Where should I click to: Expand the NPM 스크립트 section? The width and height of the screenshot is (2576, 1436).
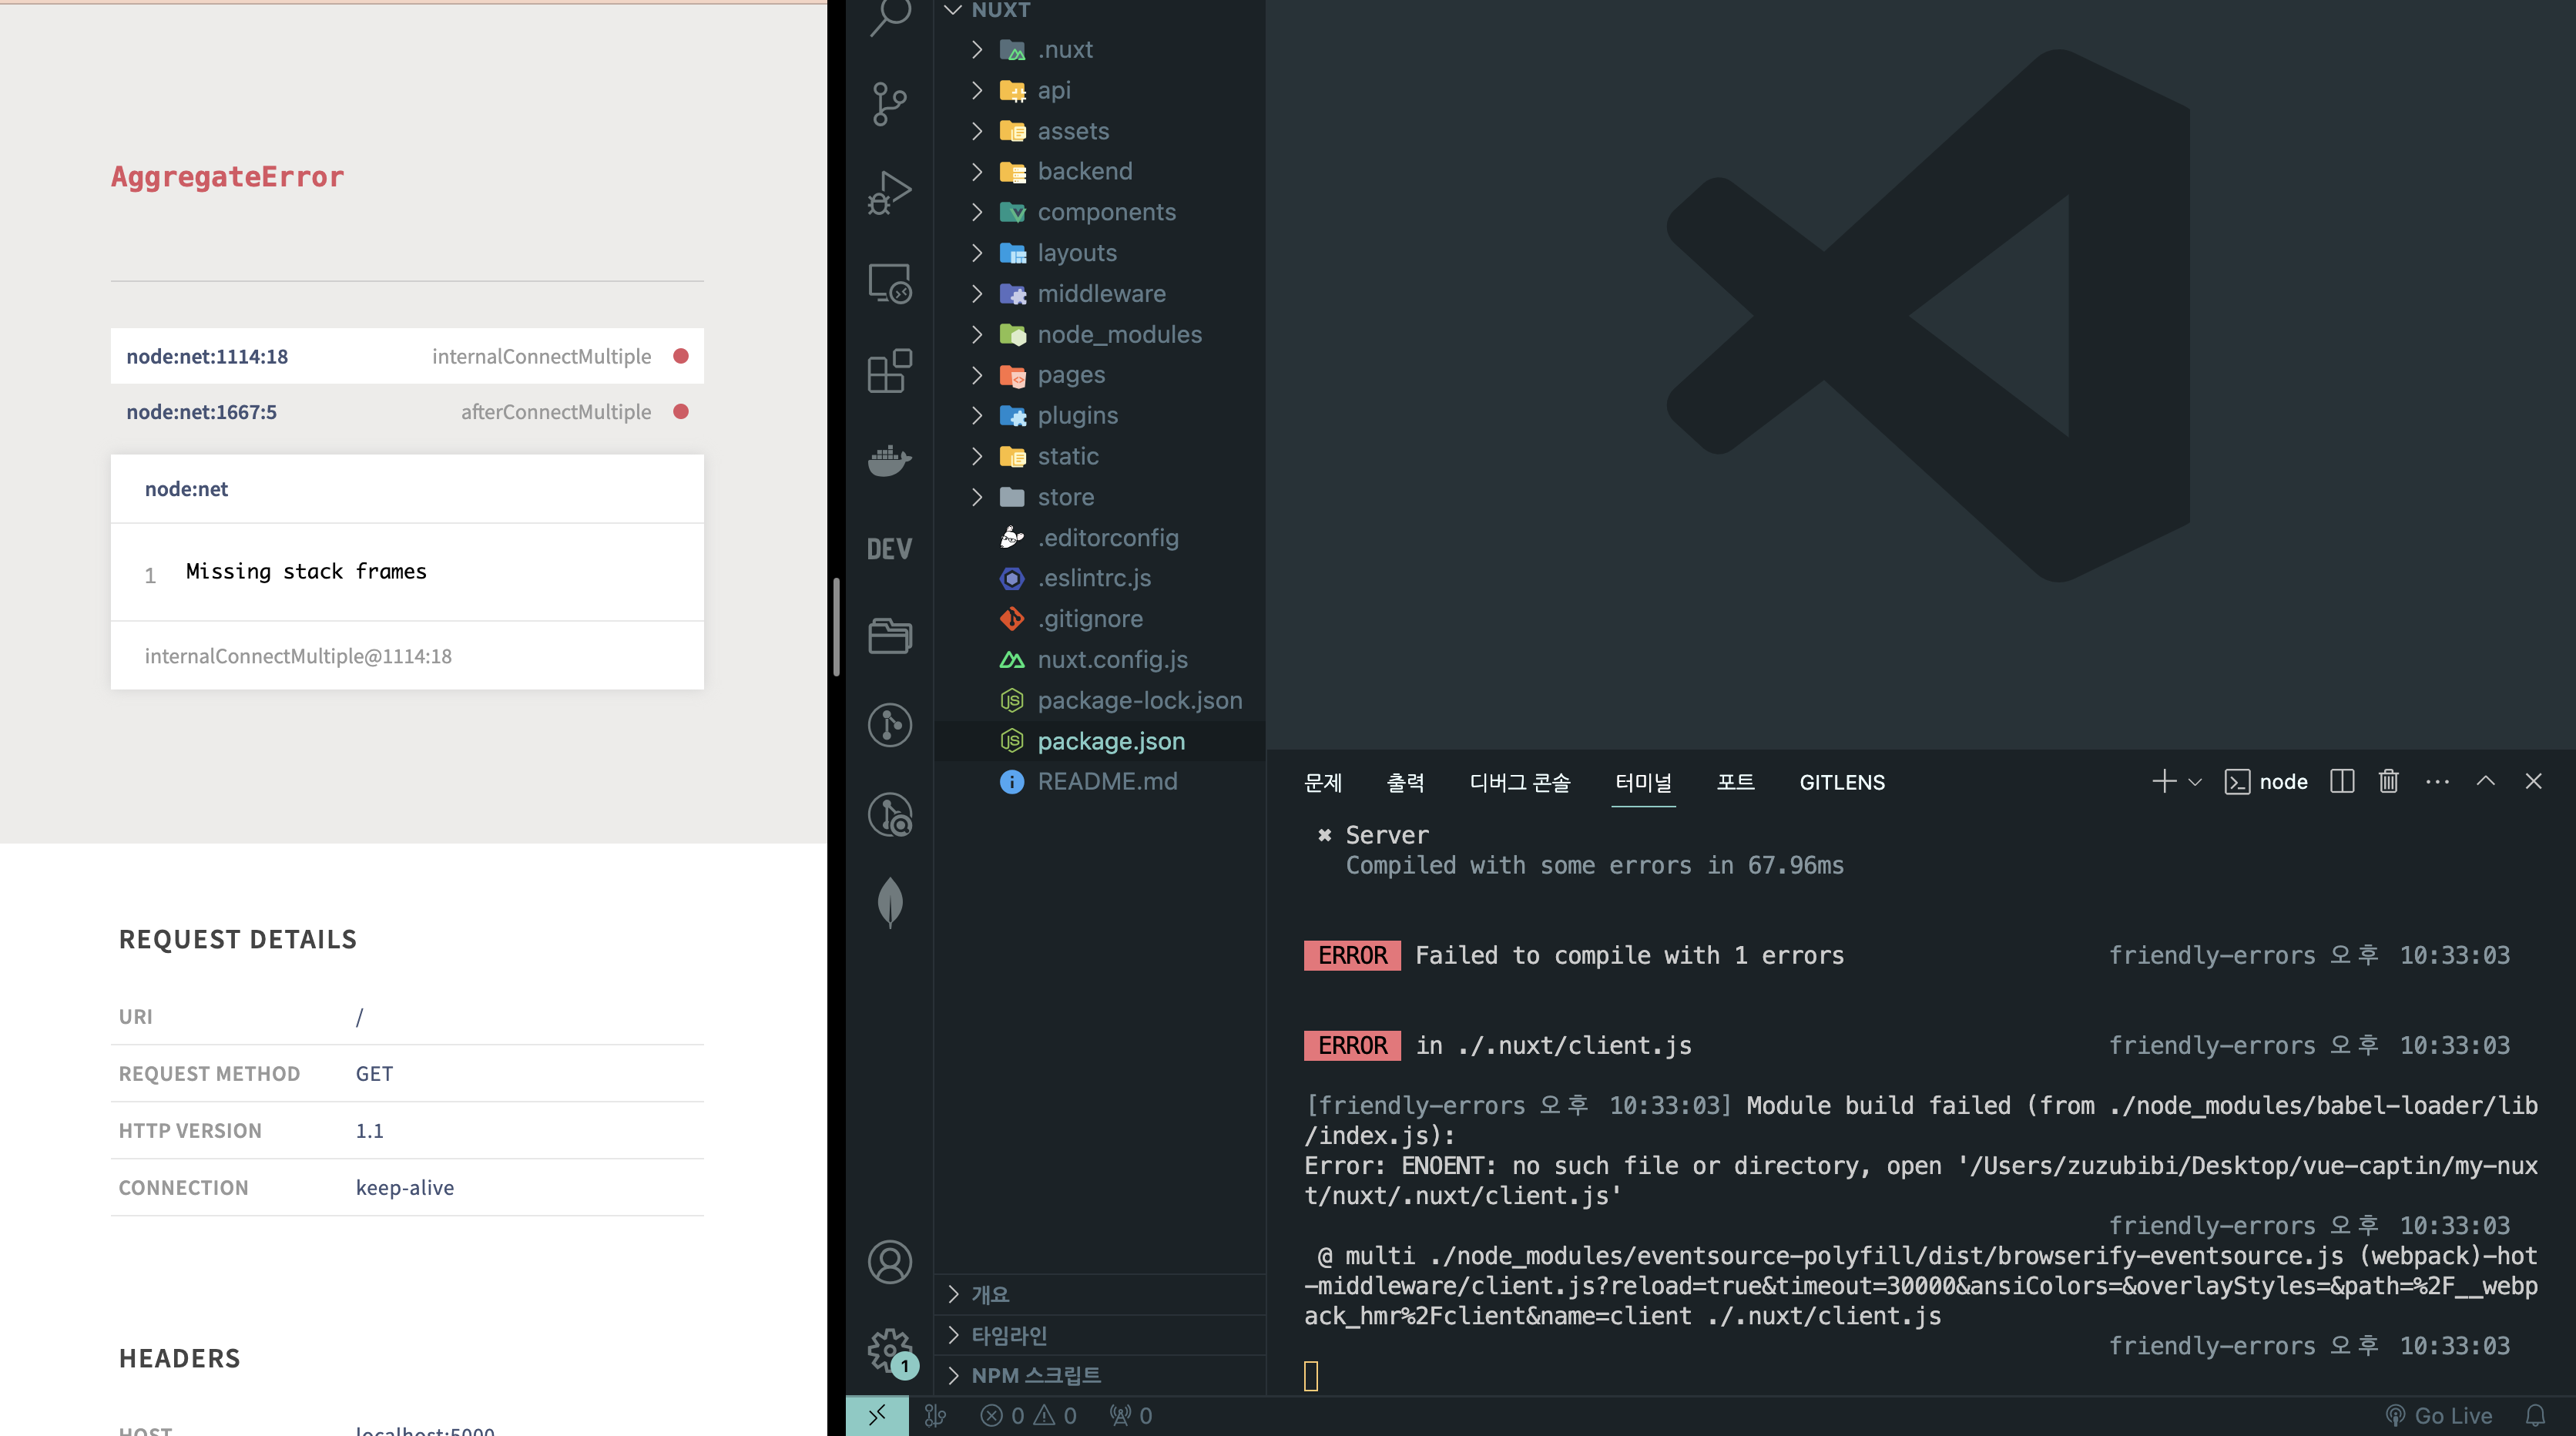(x=1035, y=1375)
